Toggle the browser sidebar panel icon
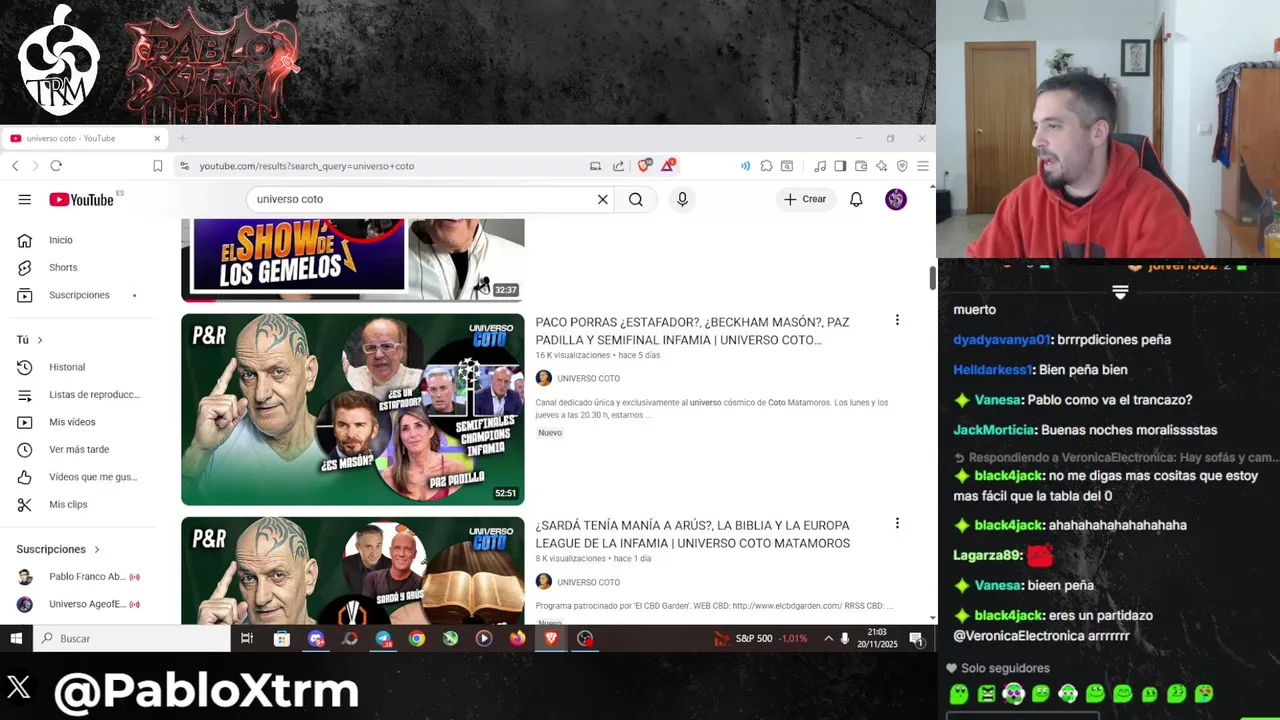Viewport: 1280px width, 720px height. click(x=840, y=166)
